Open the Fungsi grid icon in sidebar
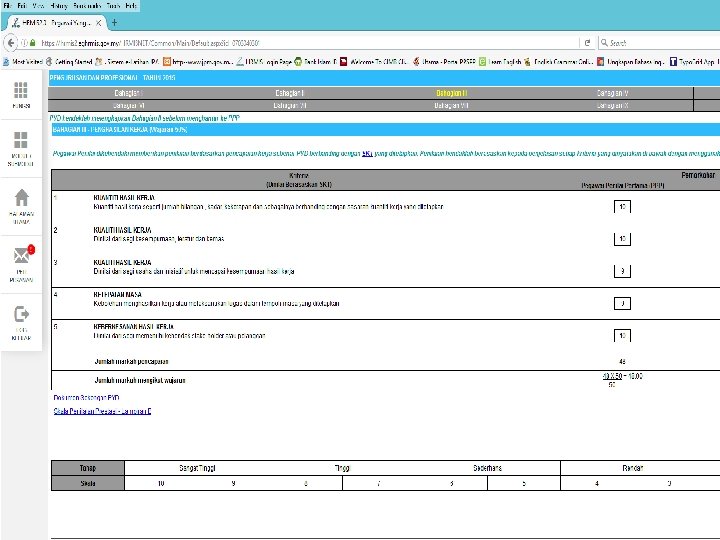This screenshot has width=720, height=540. [21, 90]
